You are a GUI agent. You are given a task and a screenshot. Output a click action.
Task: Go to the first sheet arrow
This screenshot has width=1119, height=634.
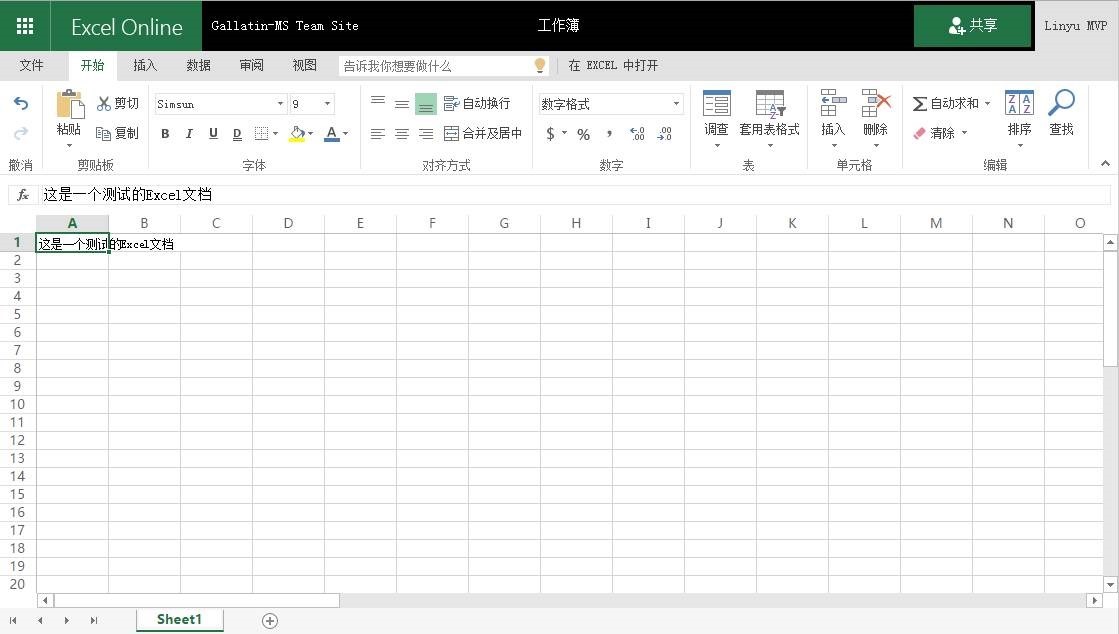(x=14, y=620)
